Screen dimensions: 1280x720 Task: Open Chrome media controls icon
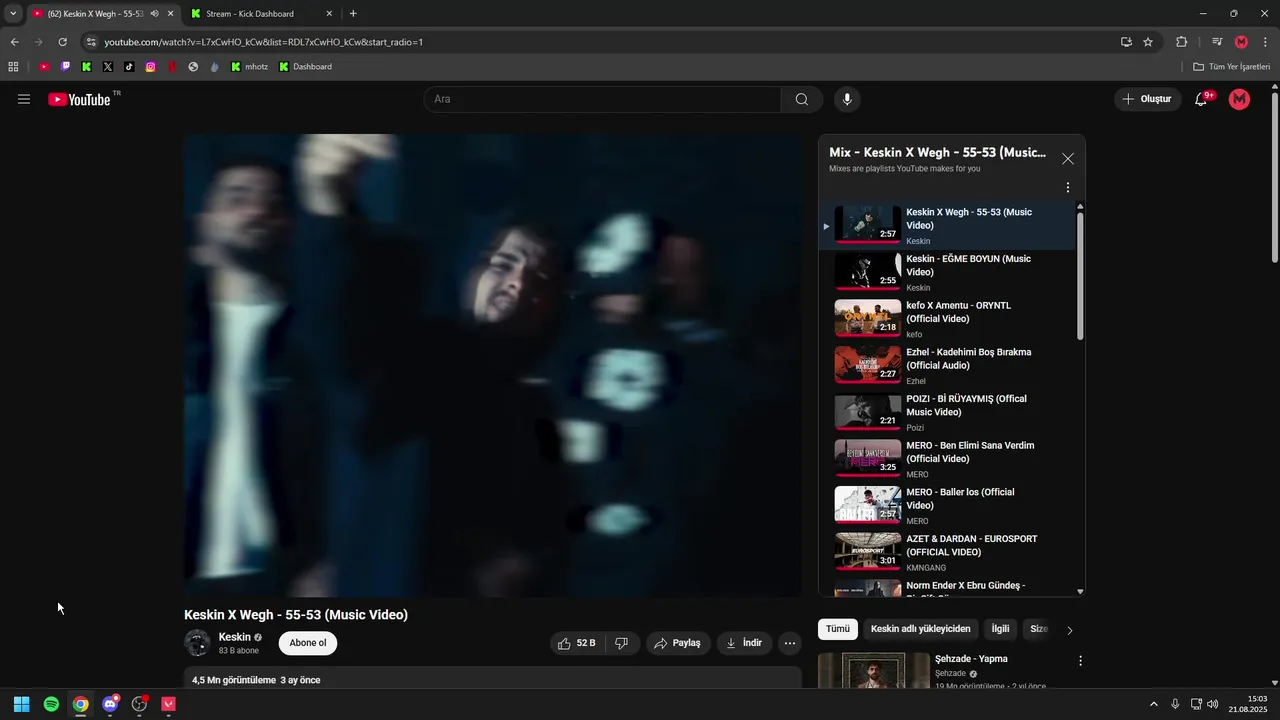1217,42
